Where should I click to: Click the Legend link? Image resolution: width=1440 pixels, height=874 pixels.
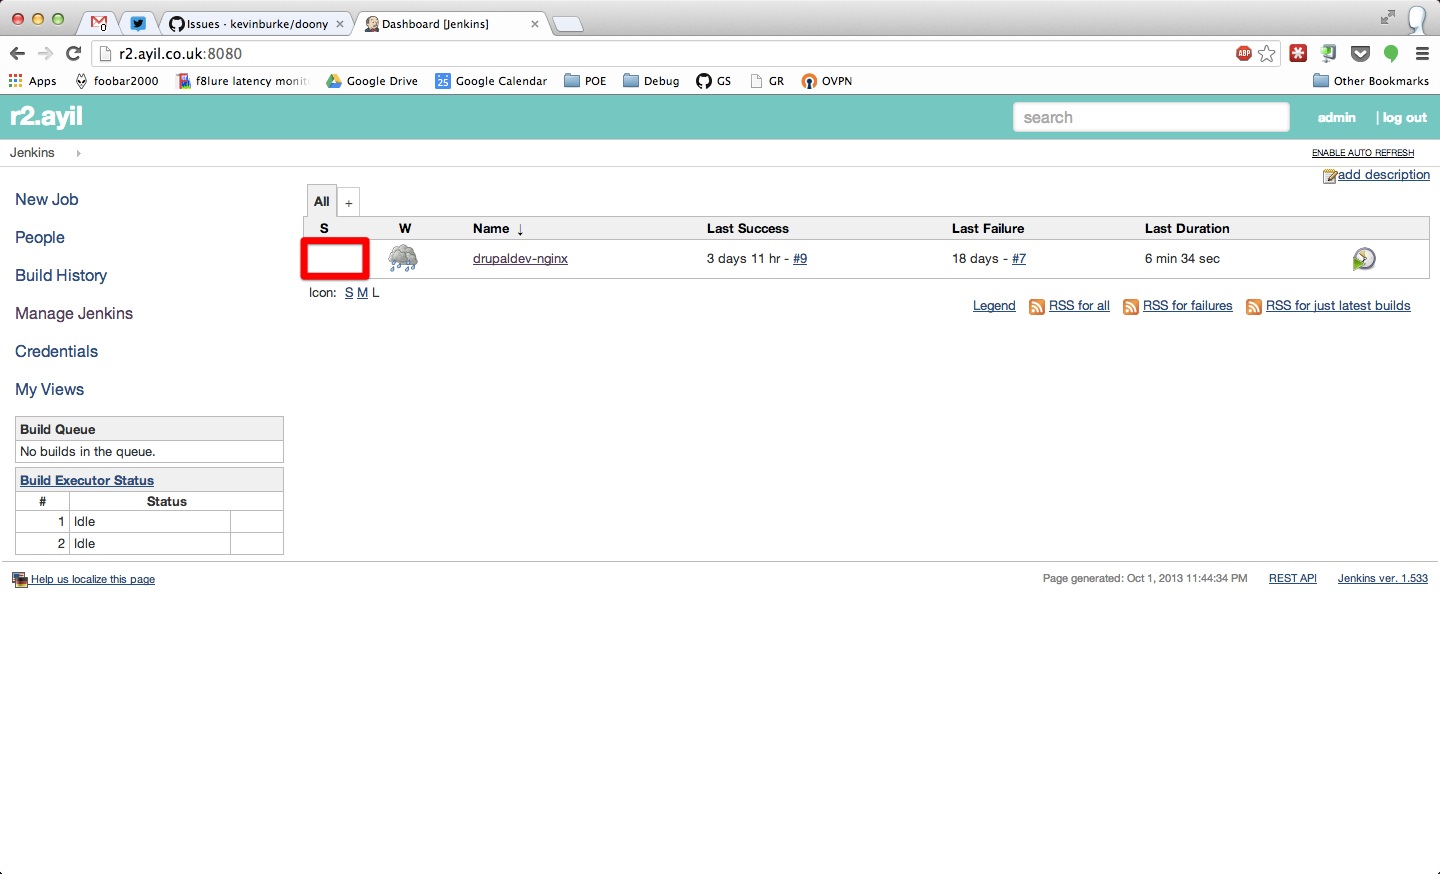coord(994,306)
